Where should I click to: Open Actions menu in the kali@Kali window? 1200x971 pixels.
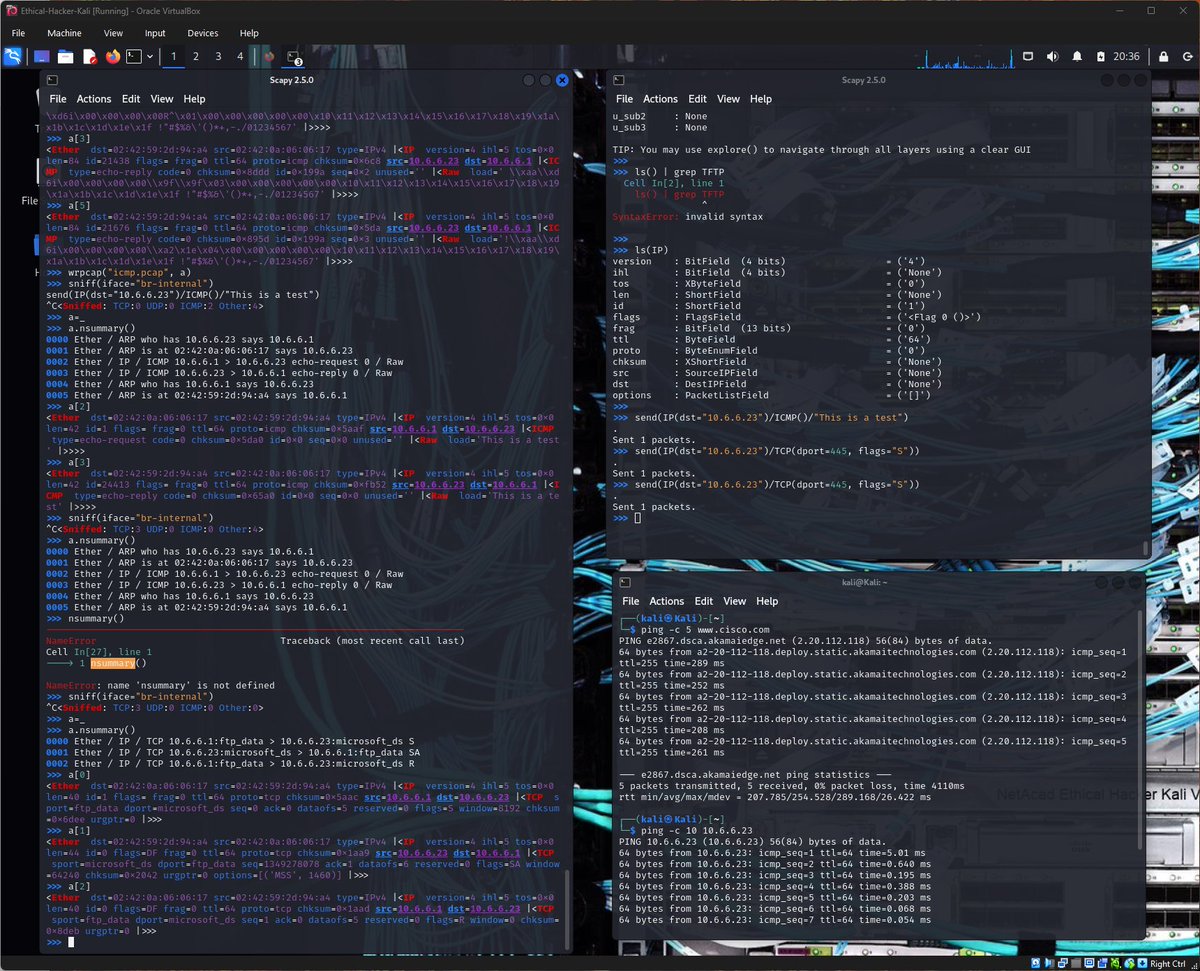[666, 601]
